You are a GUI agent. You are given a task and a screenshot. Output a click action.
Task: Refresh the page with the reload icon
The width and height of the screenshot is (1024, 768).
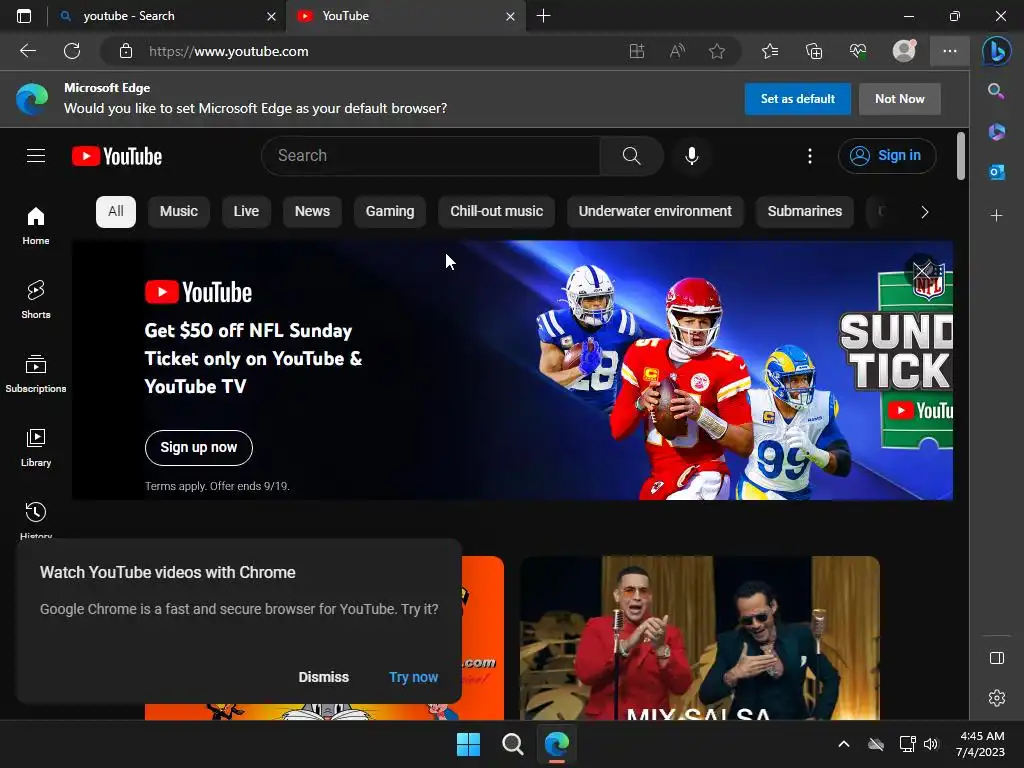(72, 51)
